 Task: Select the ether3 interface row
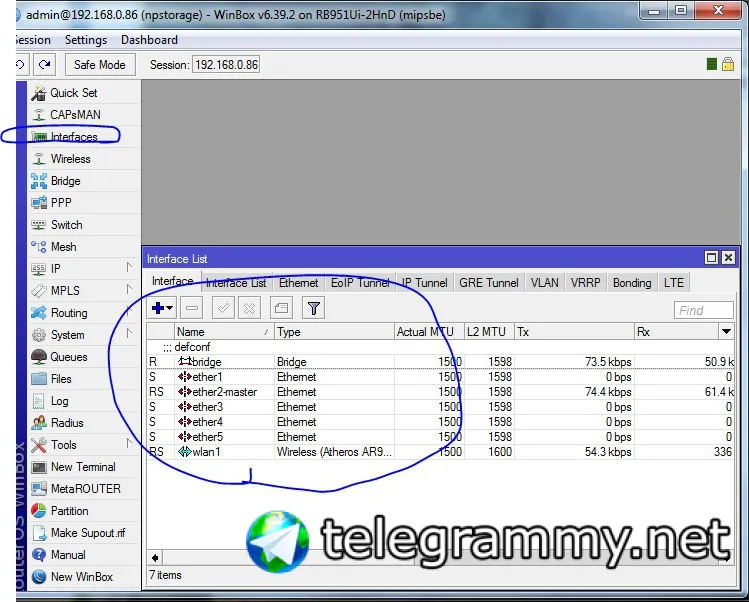click(440, 407)
